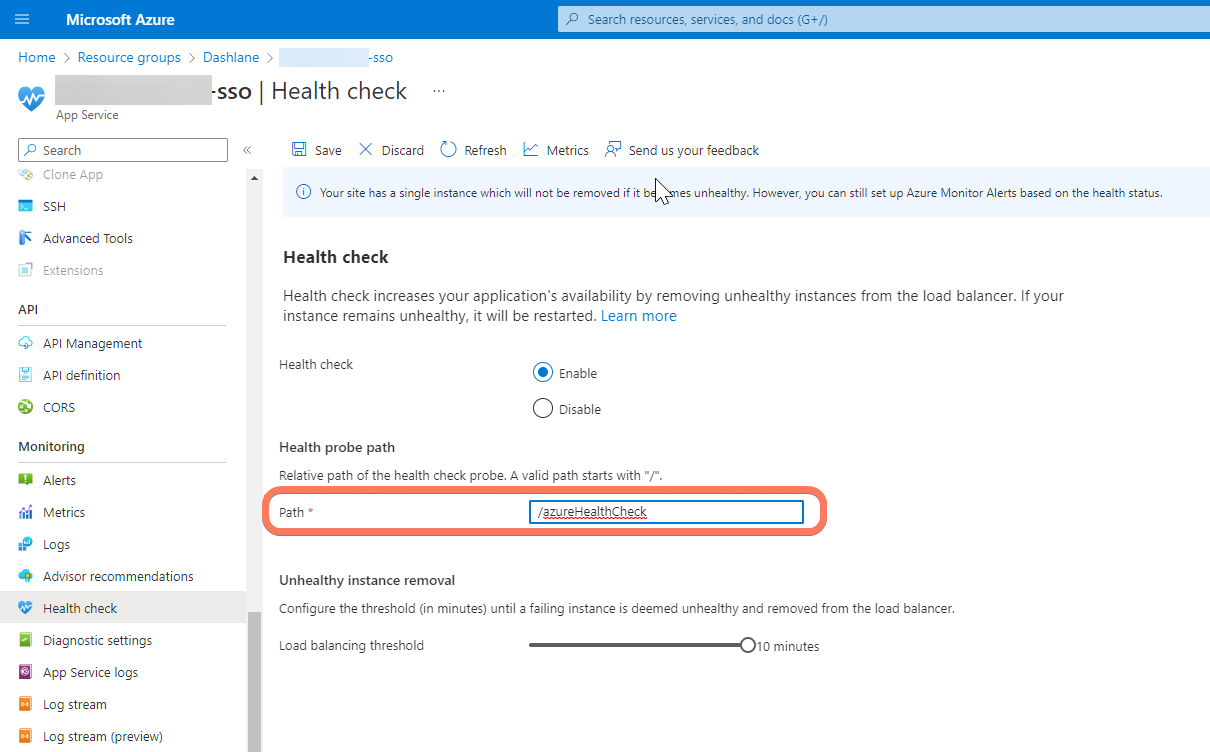
Task: Click the Save disk icon
Action: click(x=299, y=149)
